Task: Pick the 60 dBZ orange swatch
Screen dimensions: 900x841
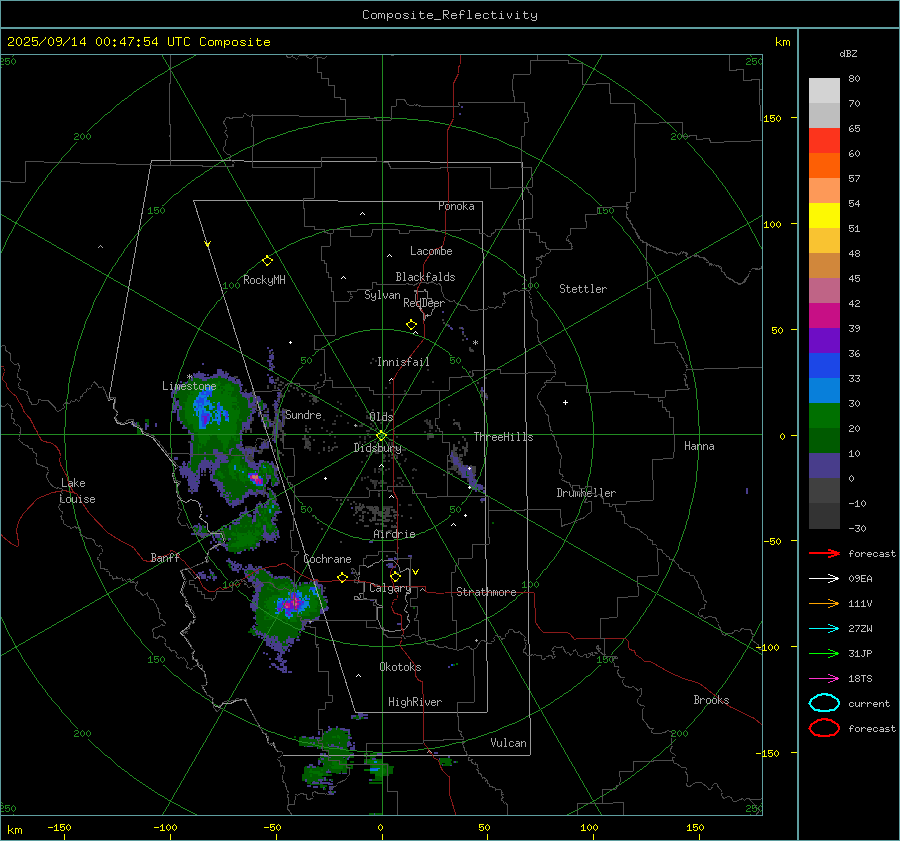Action: pyautogui.click(x=824, y=166)
